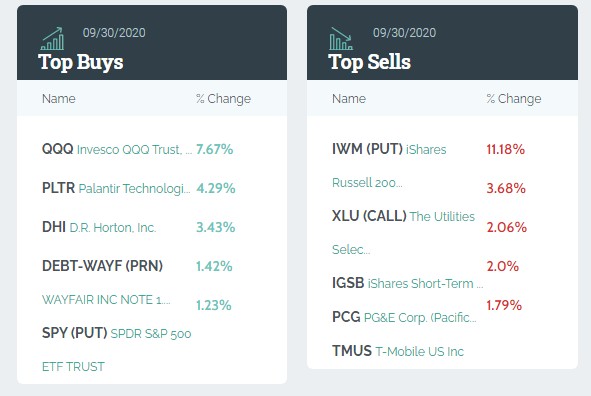Click the Top Sells heading

(369, 62)
